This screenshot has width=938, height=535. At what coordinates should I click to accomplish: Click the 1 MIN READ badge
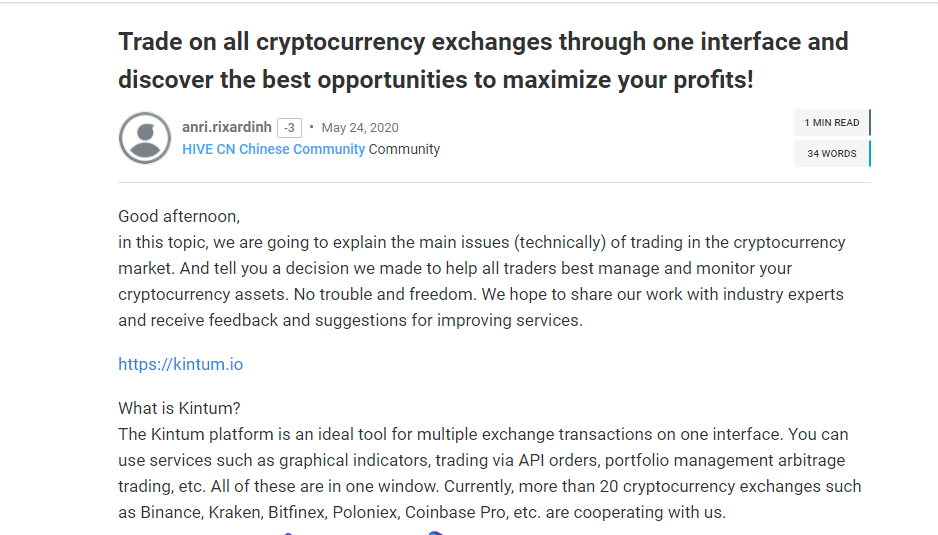(x=831, y=123)
